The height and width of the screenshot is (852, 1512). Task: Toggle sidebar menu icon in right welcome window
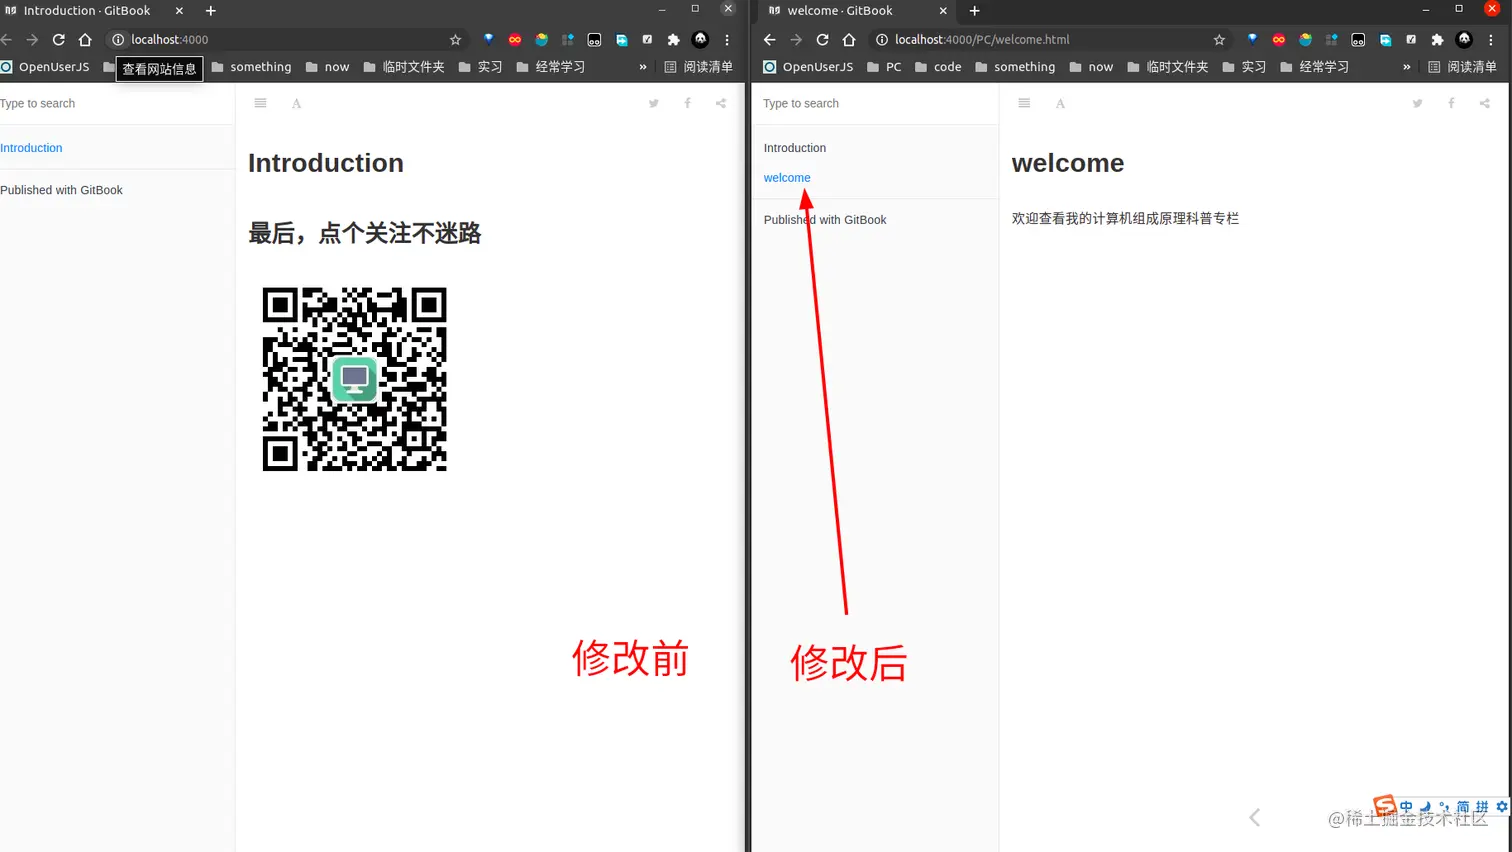(1024, 103)
